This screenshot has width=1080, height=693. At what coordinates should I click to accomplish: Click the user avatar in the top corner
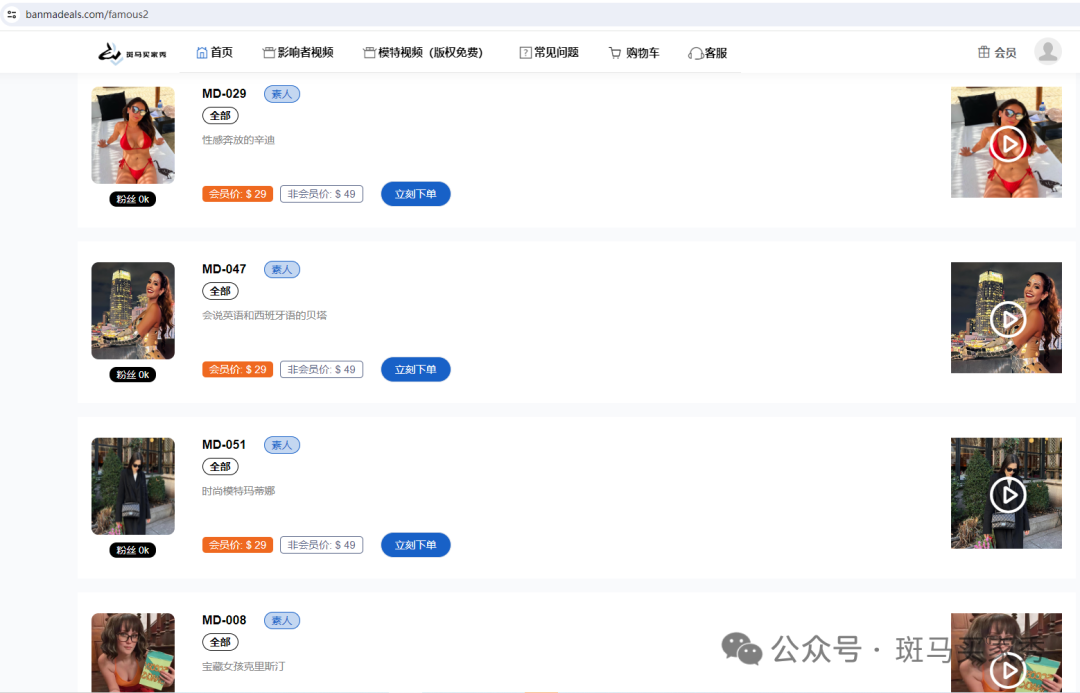pos(1048,51)
